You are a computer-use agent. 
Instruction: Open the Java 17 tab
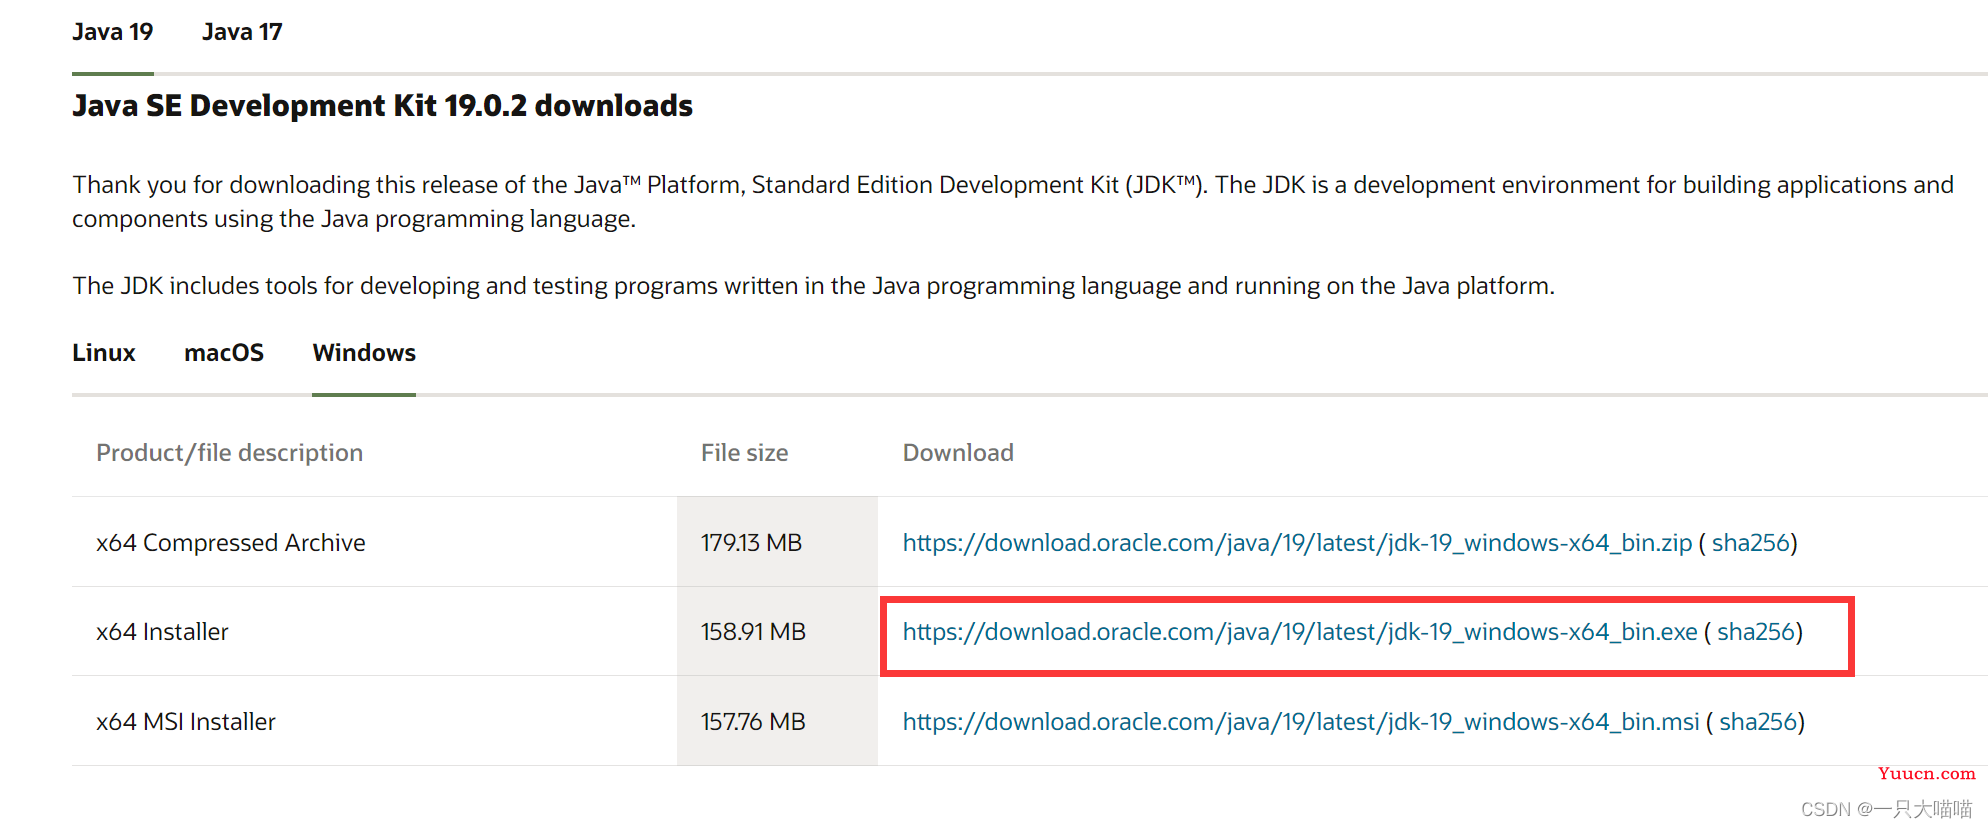tap(242, 32)
